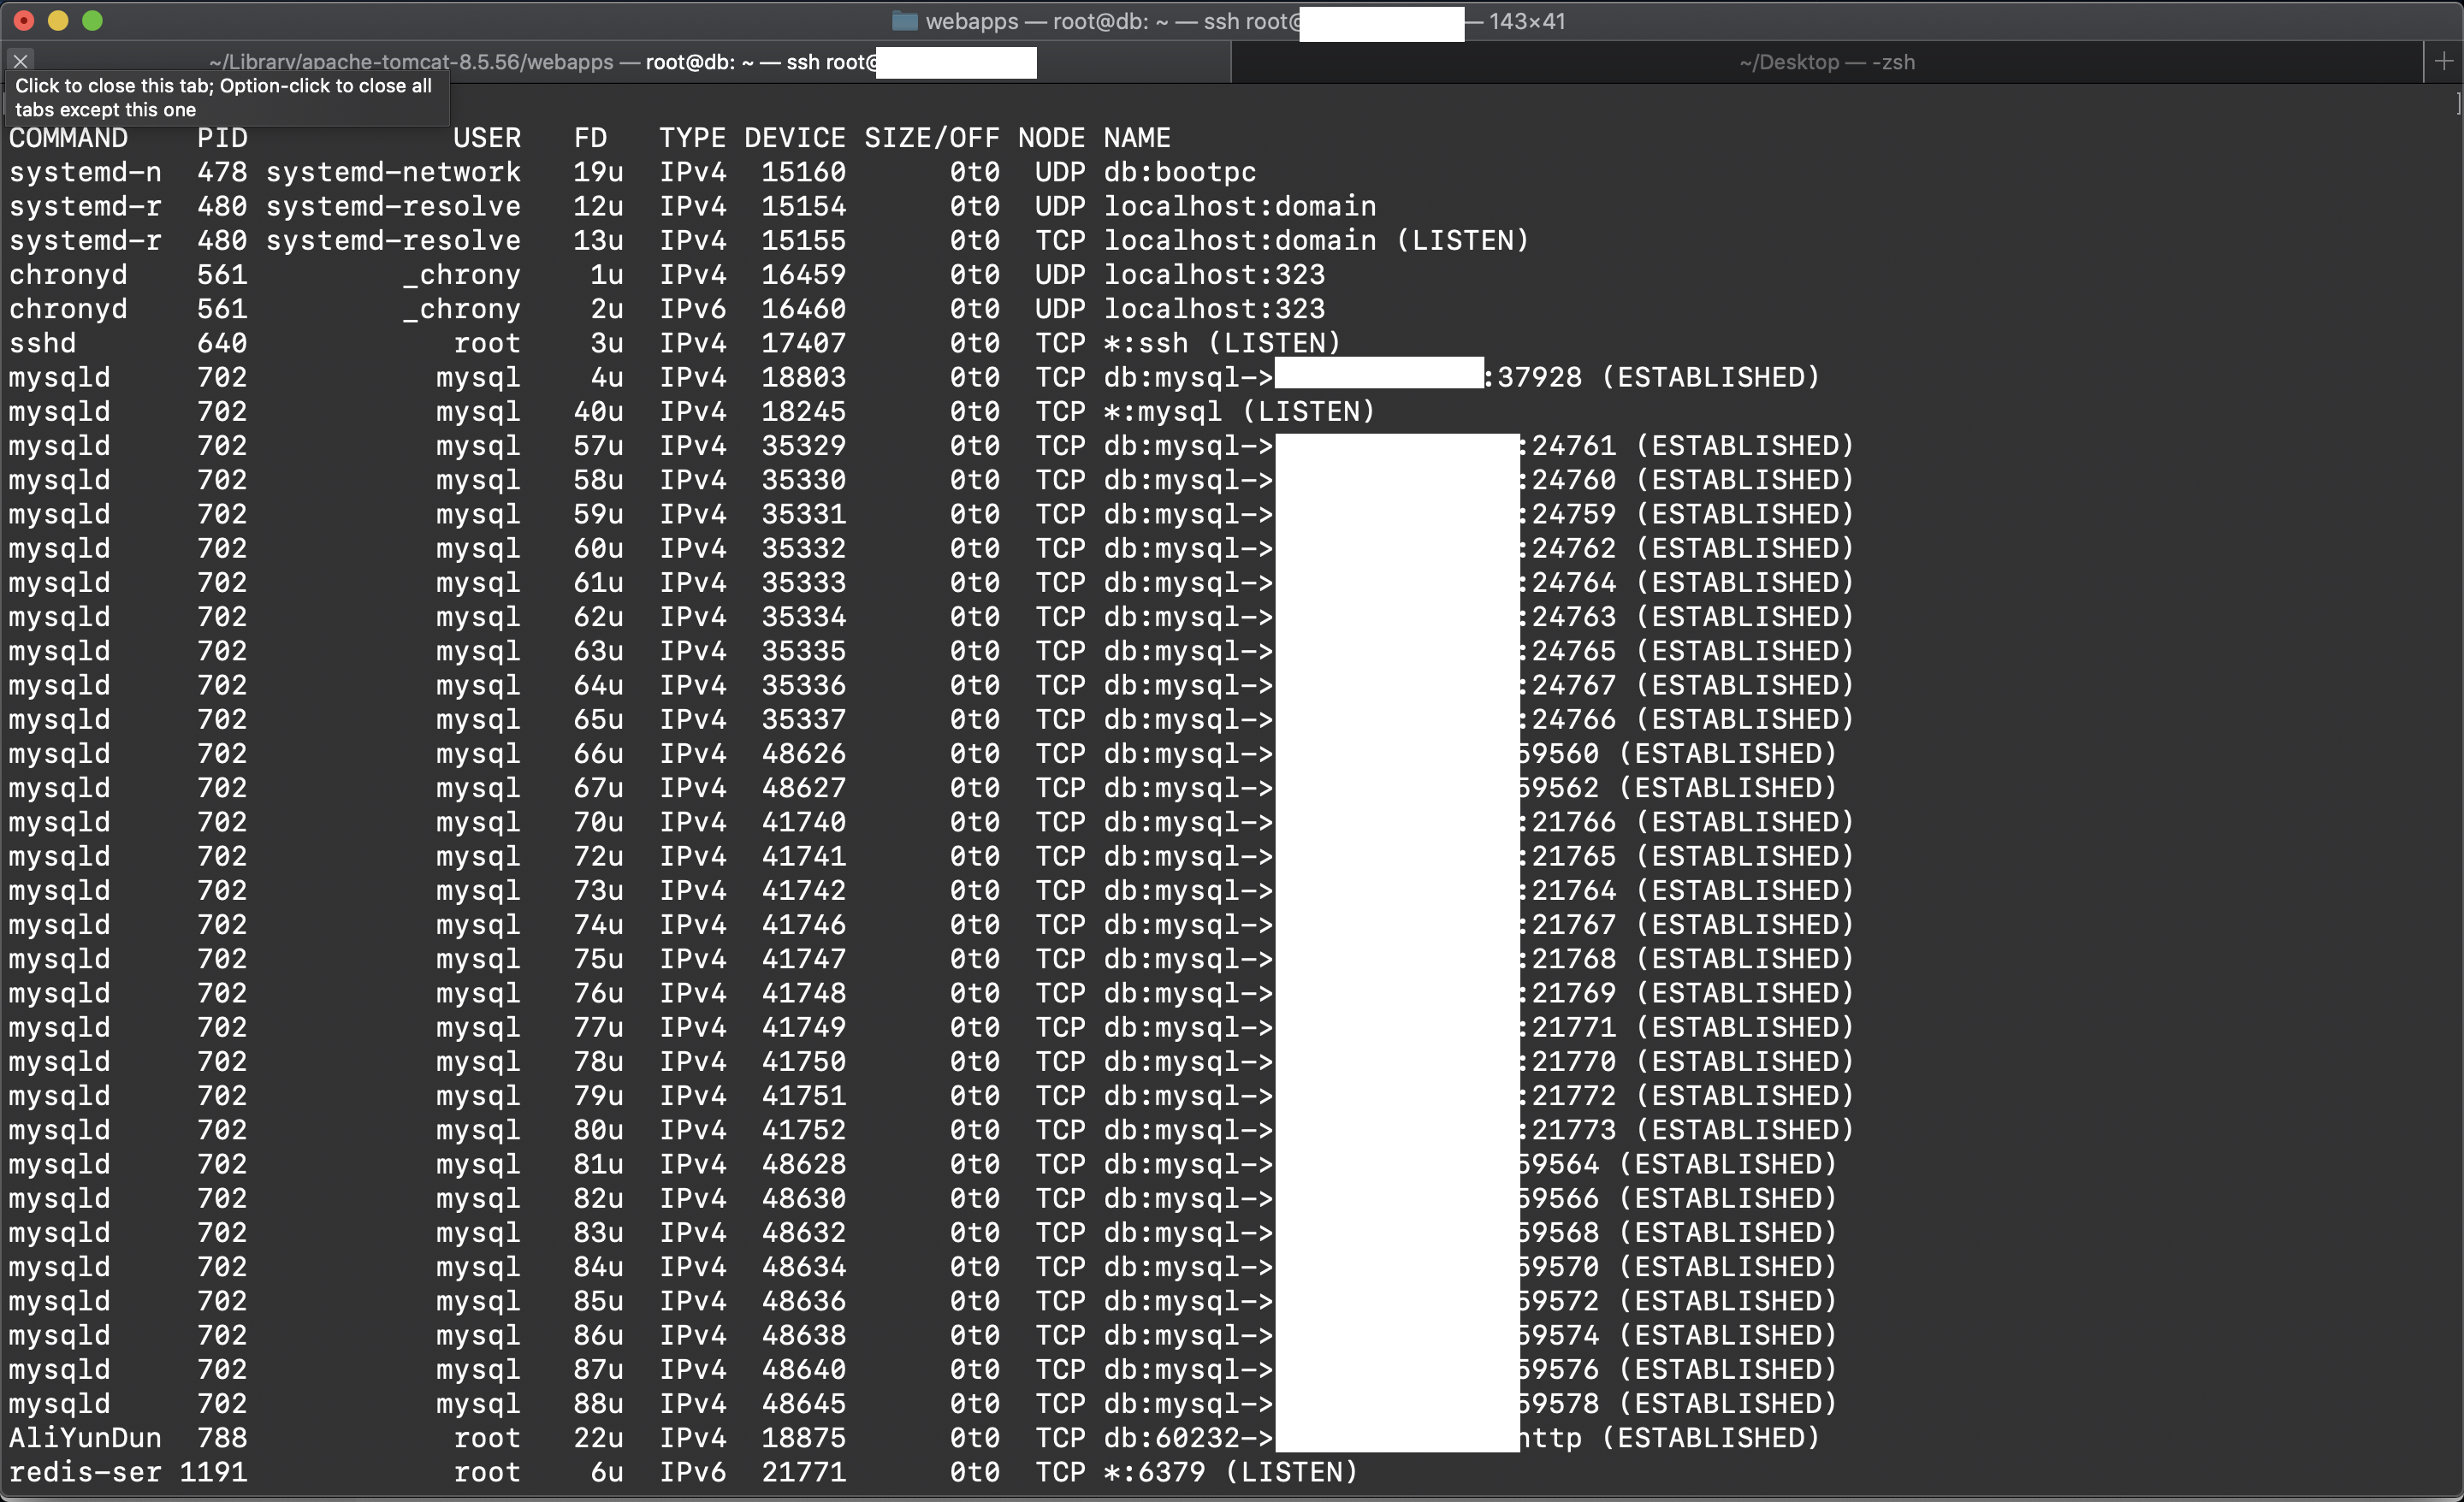Image resolution: width=2464 pixels, height=1502 pixels.
Task: Click 'http (ESTABLISHED)' in AliYunDun row
Action: (1669, 1438)
